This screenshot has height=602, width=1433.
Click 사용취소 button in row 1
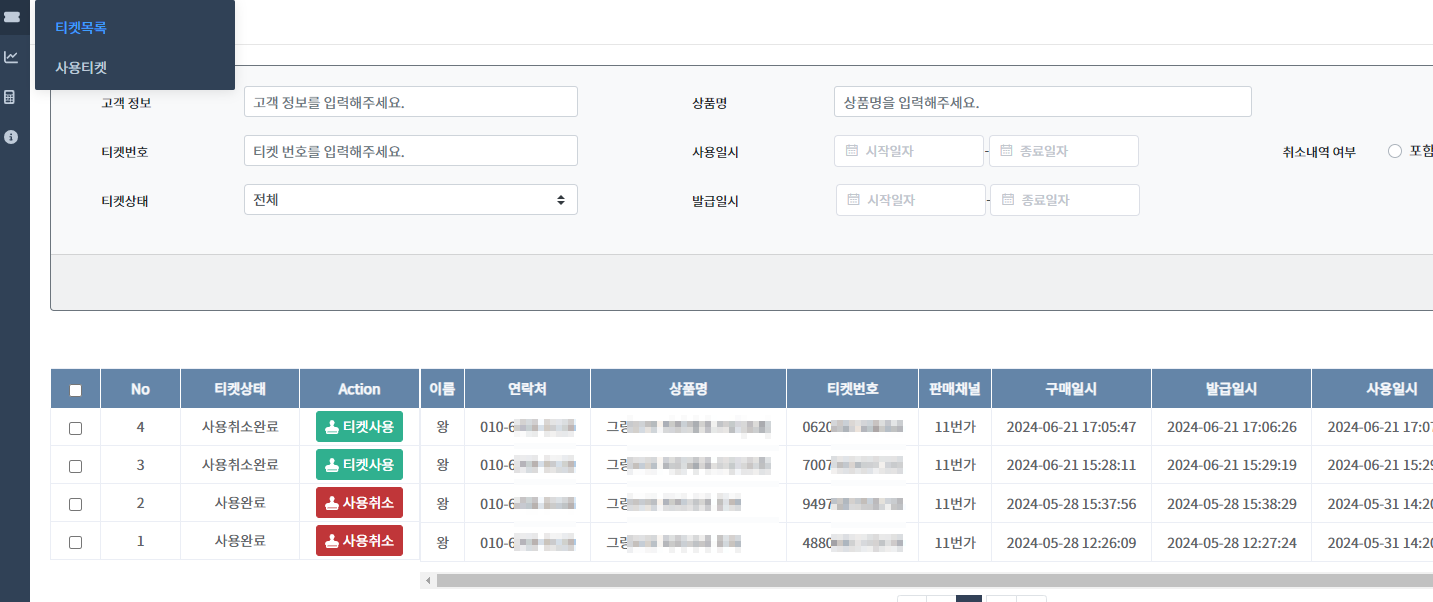point(359,541)
